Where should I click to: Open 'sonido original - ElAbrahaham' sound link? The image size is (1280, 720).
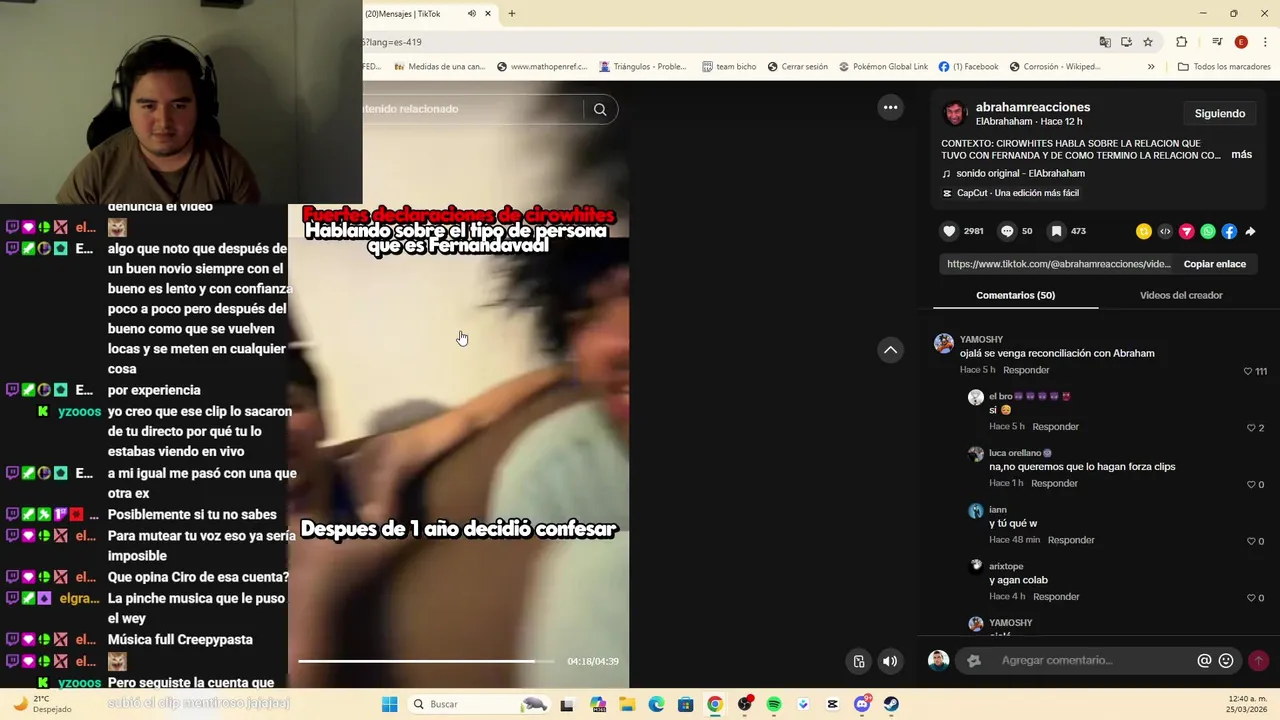pos(1020,174)
